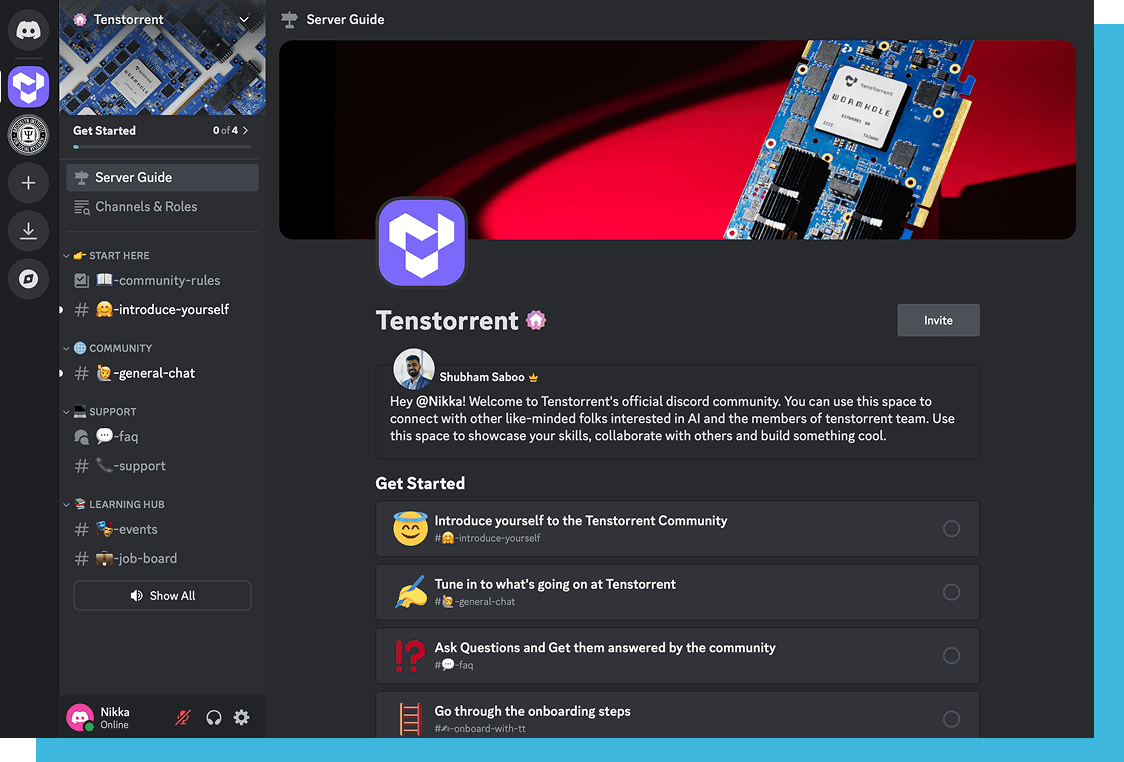Mark Introduce yourself task as complete
Image resolution: width=1124 pixels, height=762 pixels.
(x=951, y=529)
